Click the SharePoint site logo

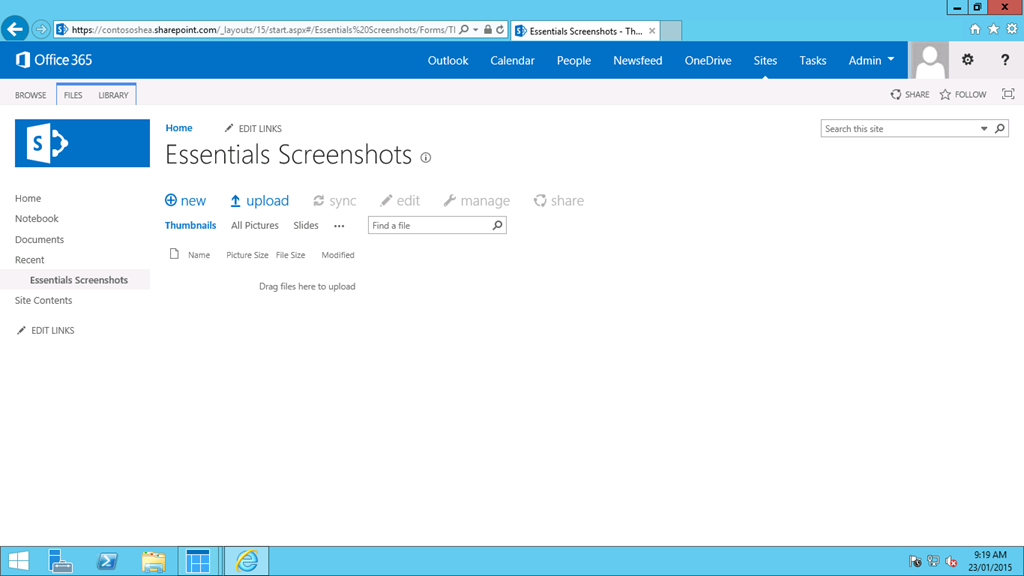pos(82,143)
